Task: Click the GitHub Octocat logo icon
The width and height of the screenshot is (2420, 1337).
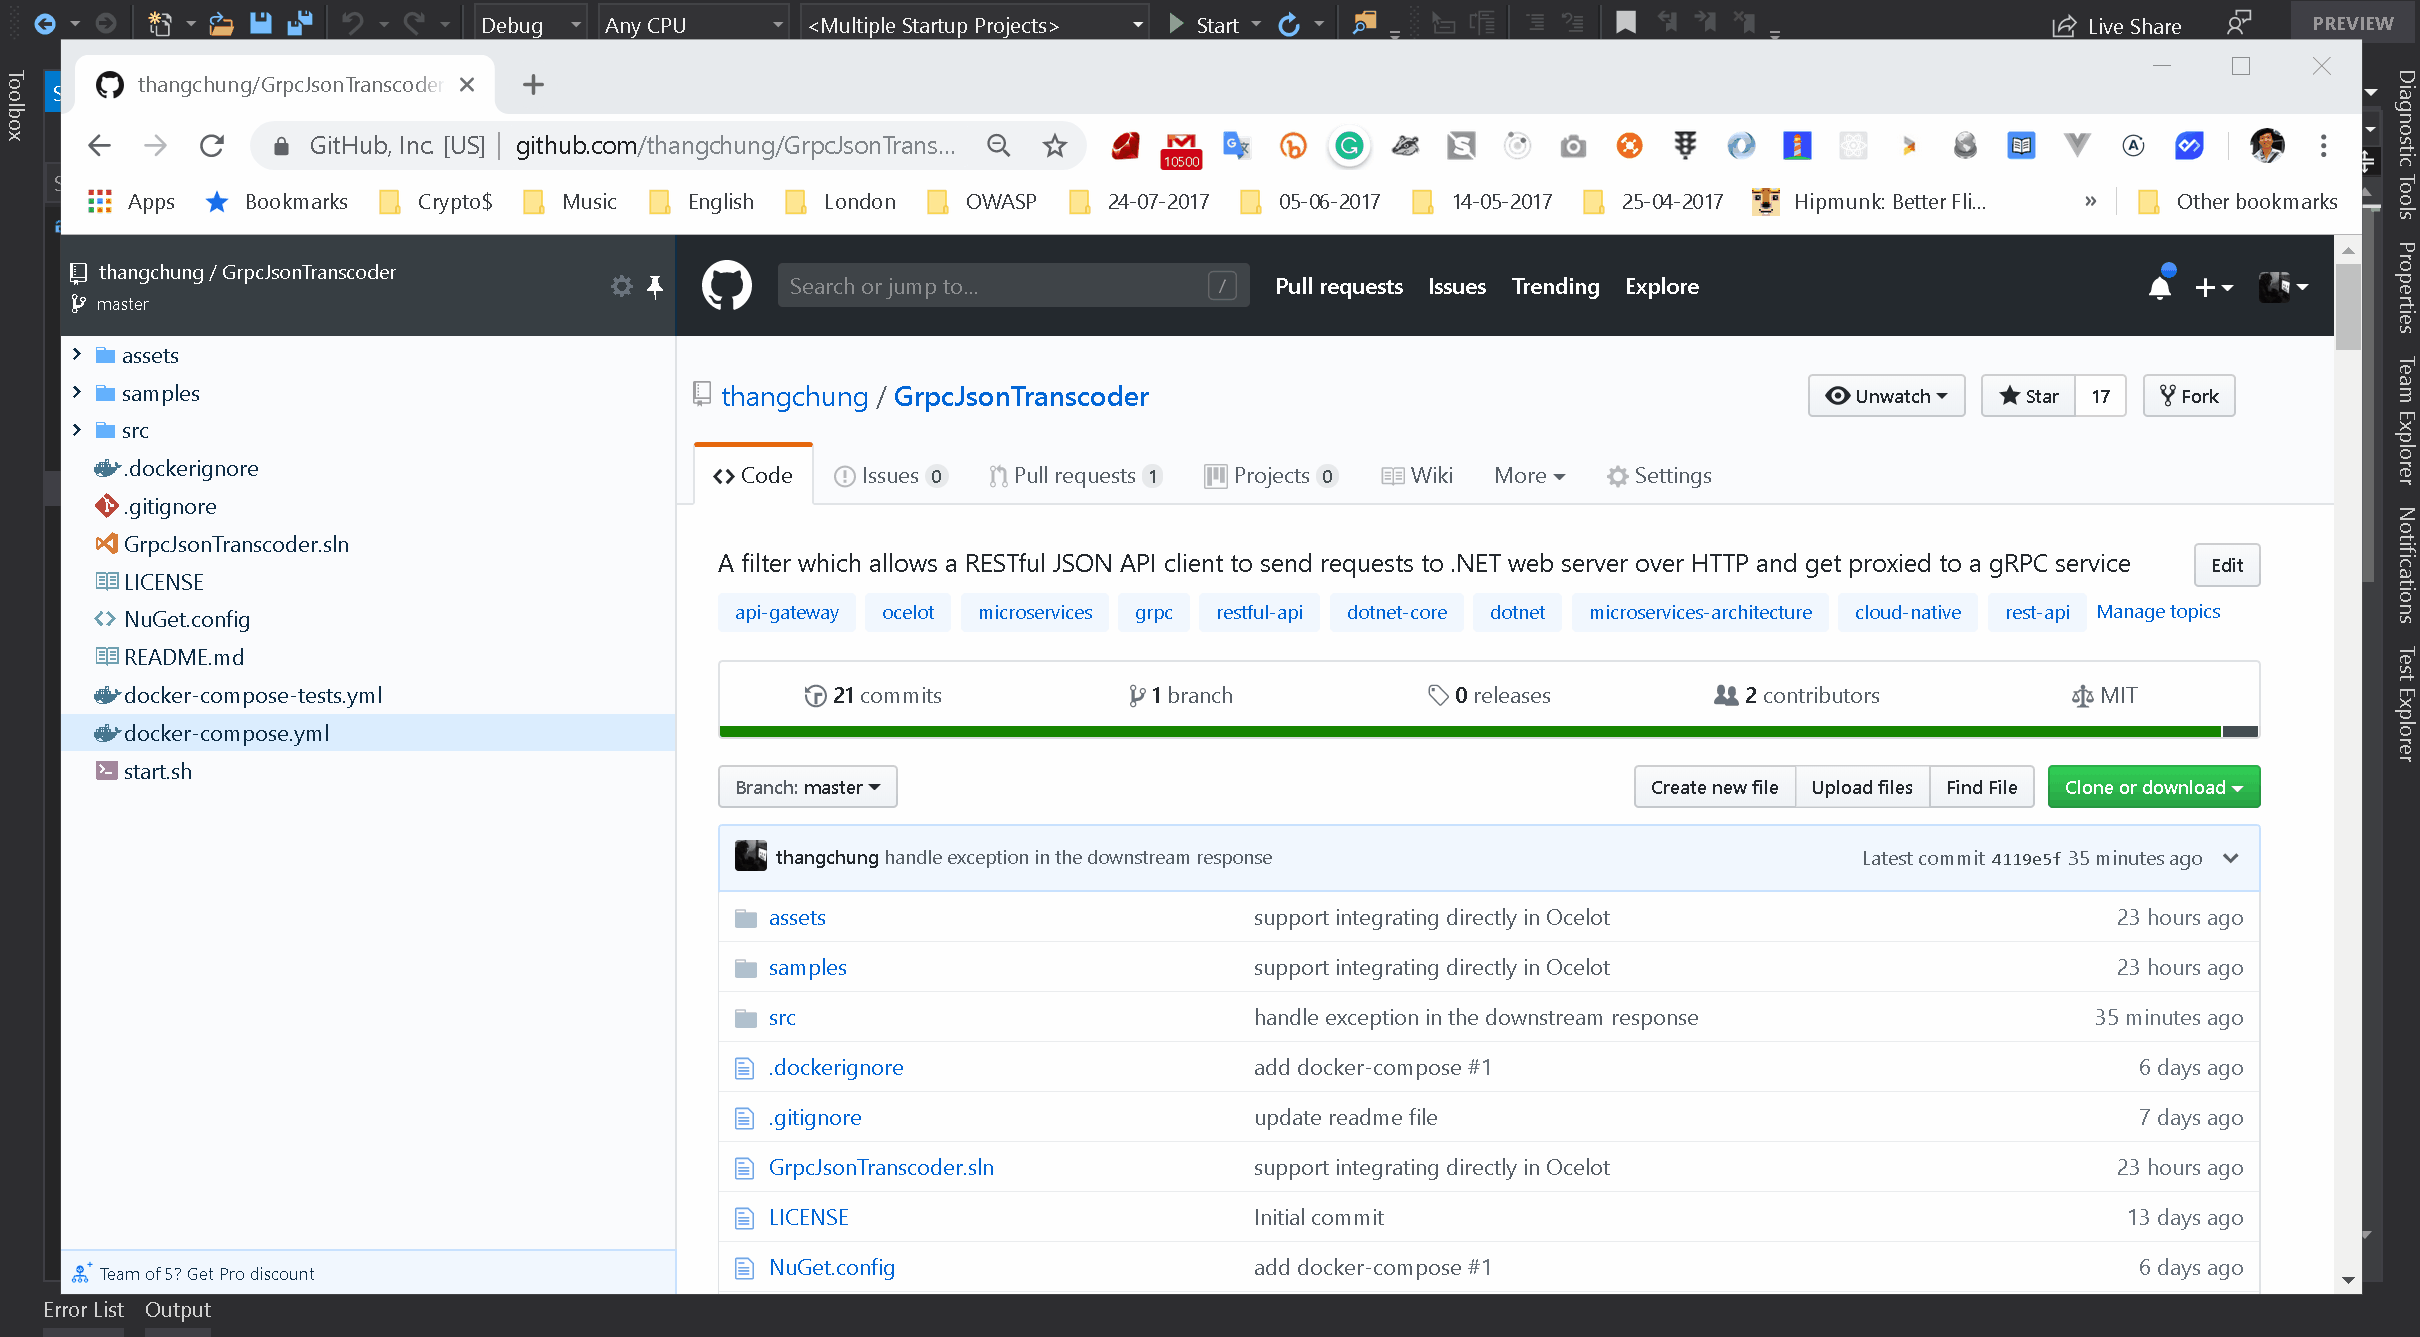Action: (x=726, y=286)
